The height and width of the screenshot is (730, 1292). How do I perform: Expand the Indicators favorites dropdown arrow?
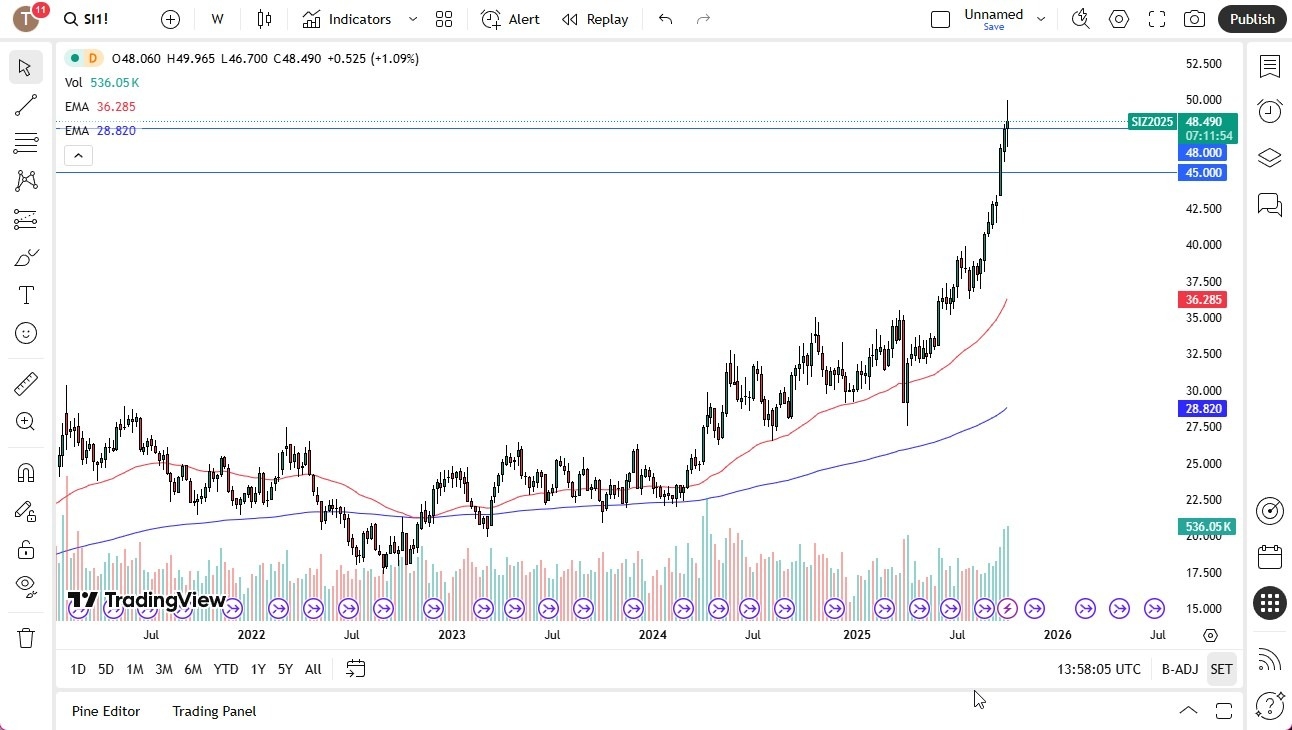tap(413, 19)
